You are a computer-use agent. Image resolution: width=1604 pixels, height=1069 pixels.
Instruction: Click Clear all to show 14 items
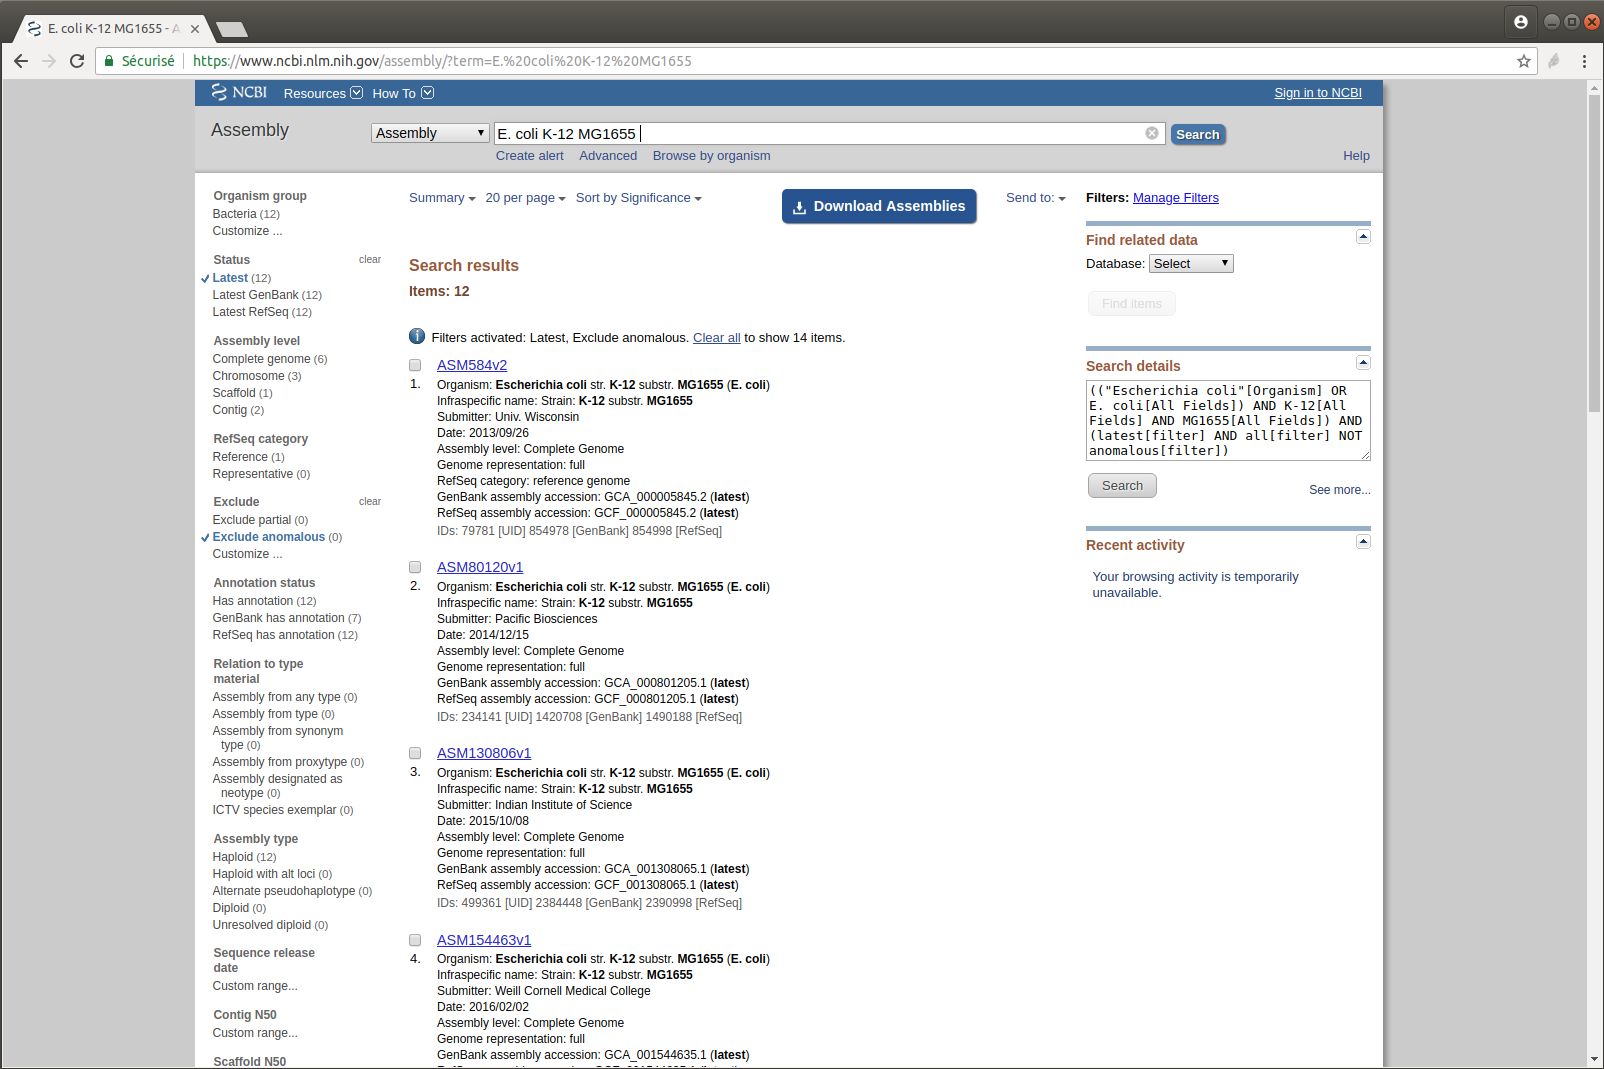coord(717,338)
